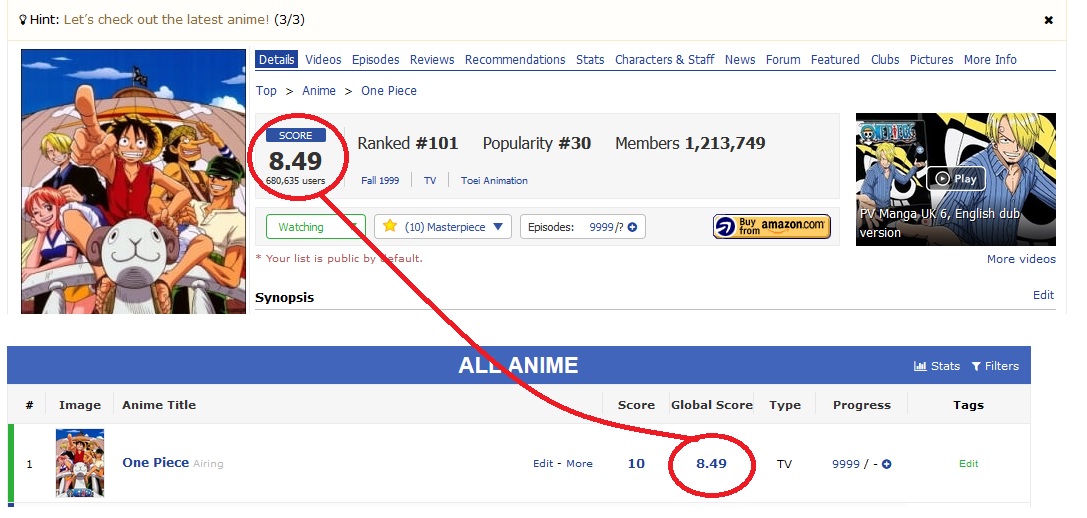Sort list by the # column
The width and height of the screenshot is (1087, 518).
[29, 405]
